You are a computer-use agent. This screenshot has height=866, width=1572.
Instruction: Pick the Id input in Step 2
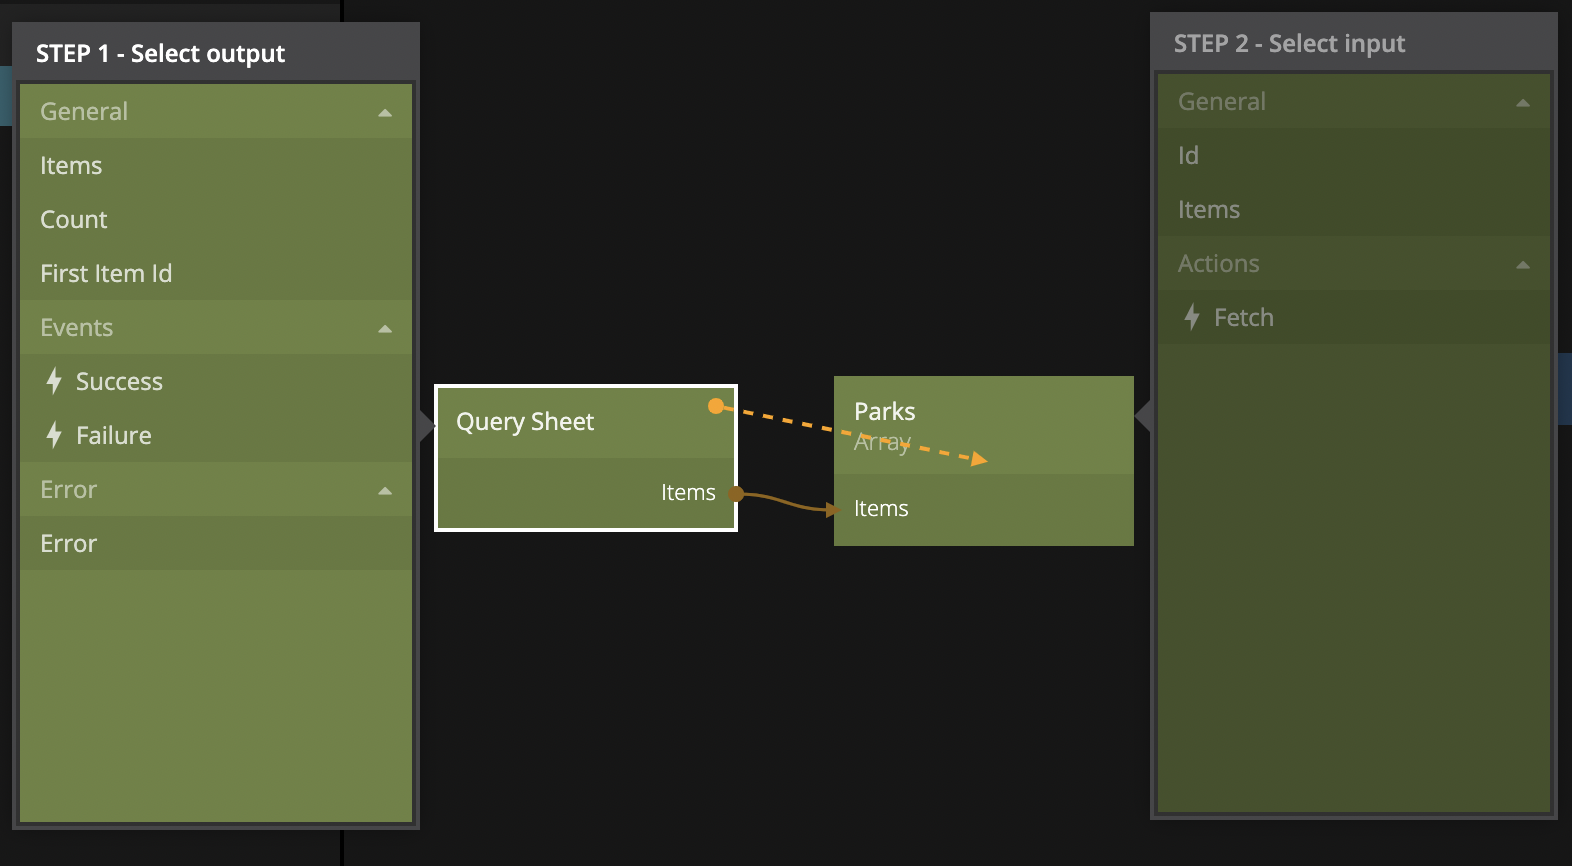(1188, 156)
